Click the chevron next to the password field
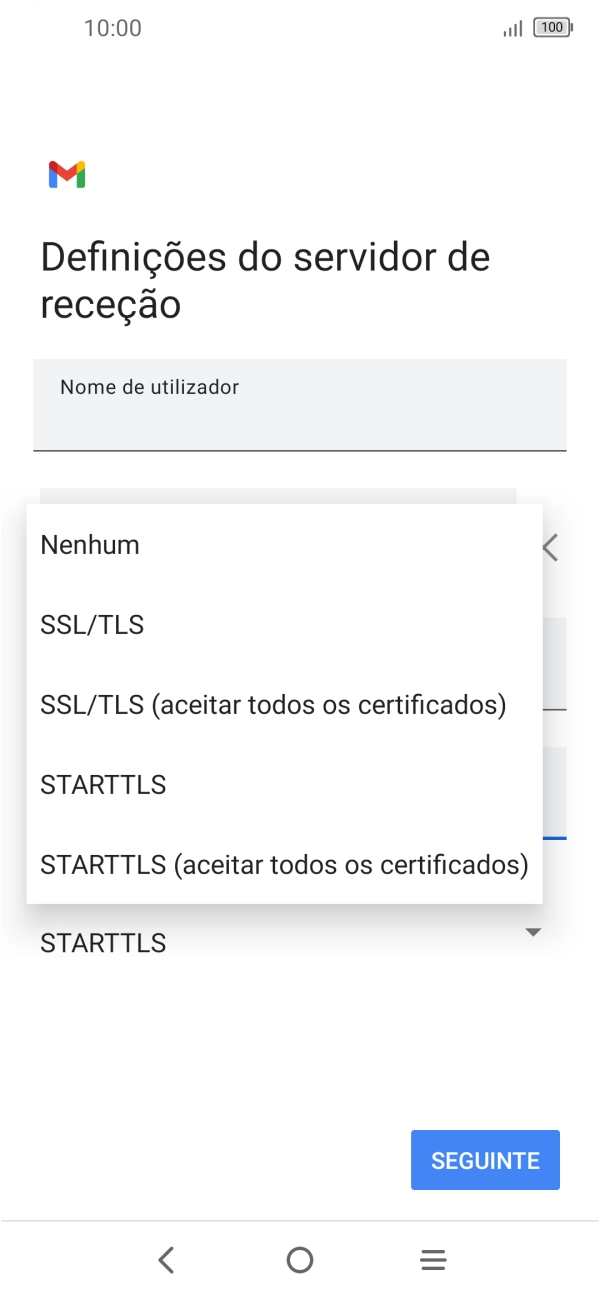The image size is (600, 1300). [x=549, y=548]
